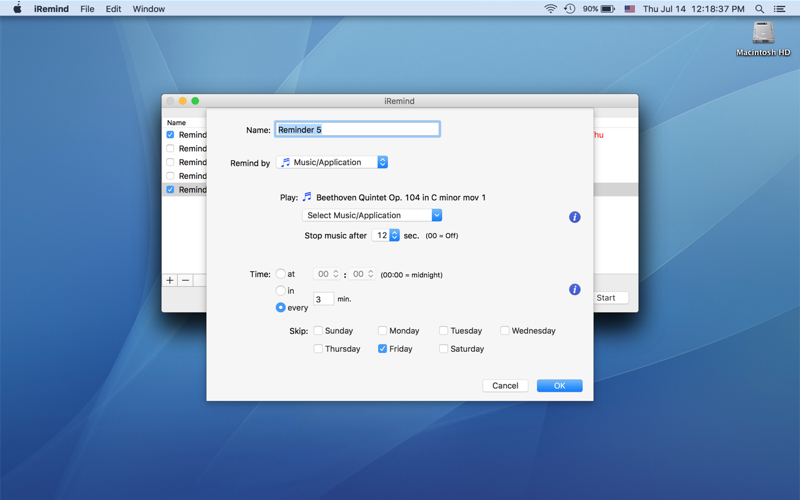Enable the Monday skip checkbox
Viewport: 800px width, 500px height.
pyautogui.click(x=382, y=331)
